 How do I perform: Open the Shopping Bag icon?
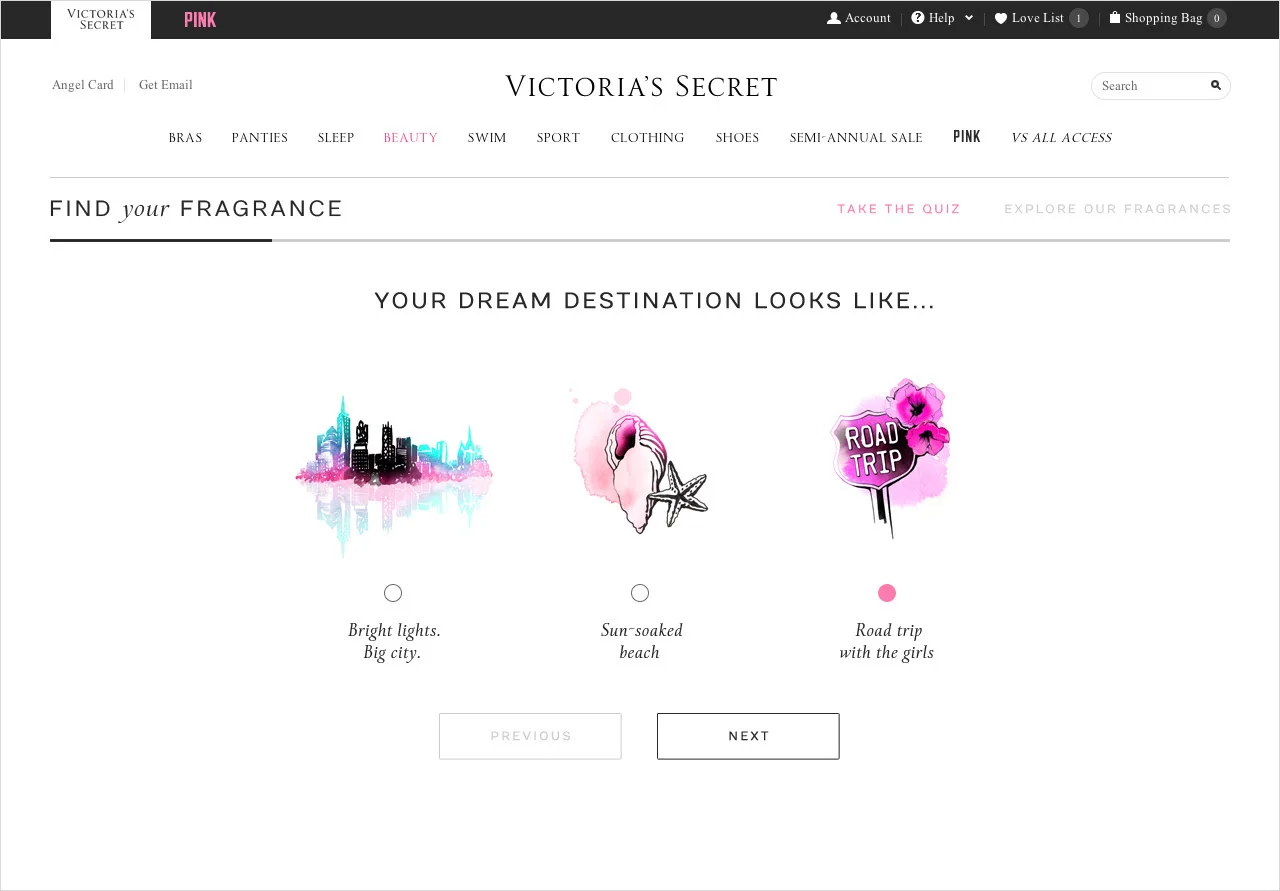1114,18
